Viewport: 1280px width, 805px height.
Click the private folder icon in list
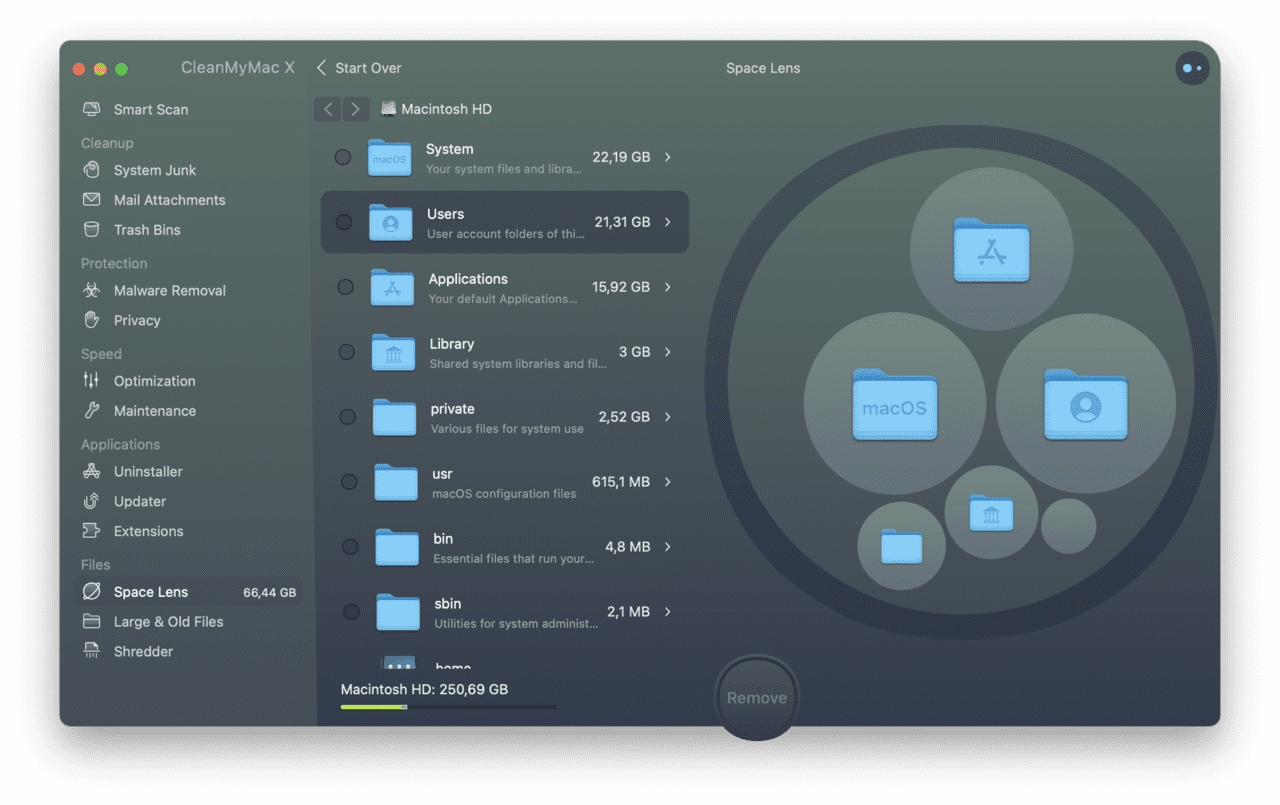tap(394, 417)
